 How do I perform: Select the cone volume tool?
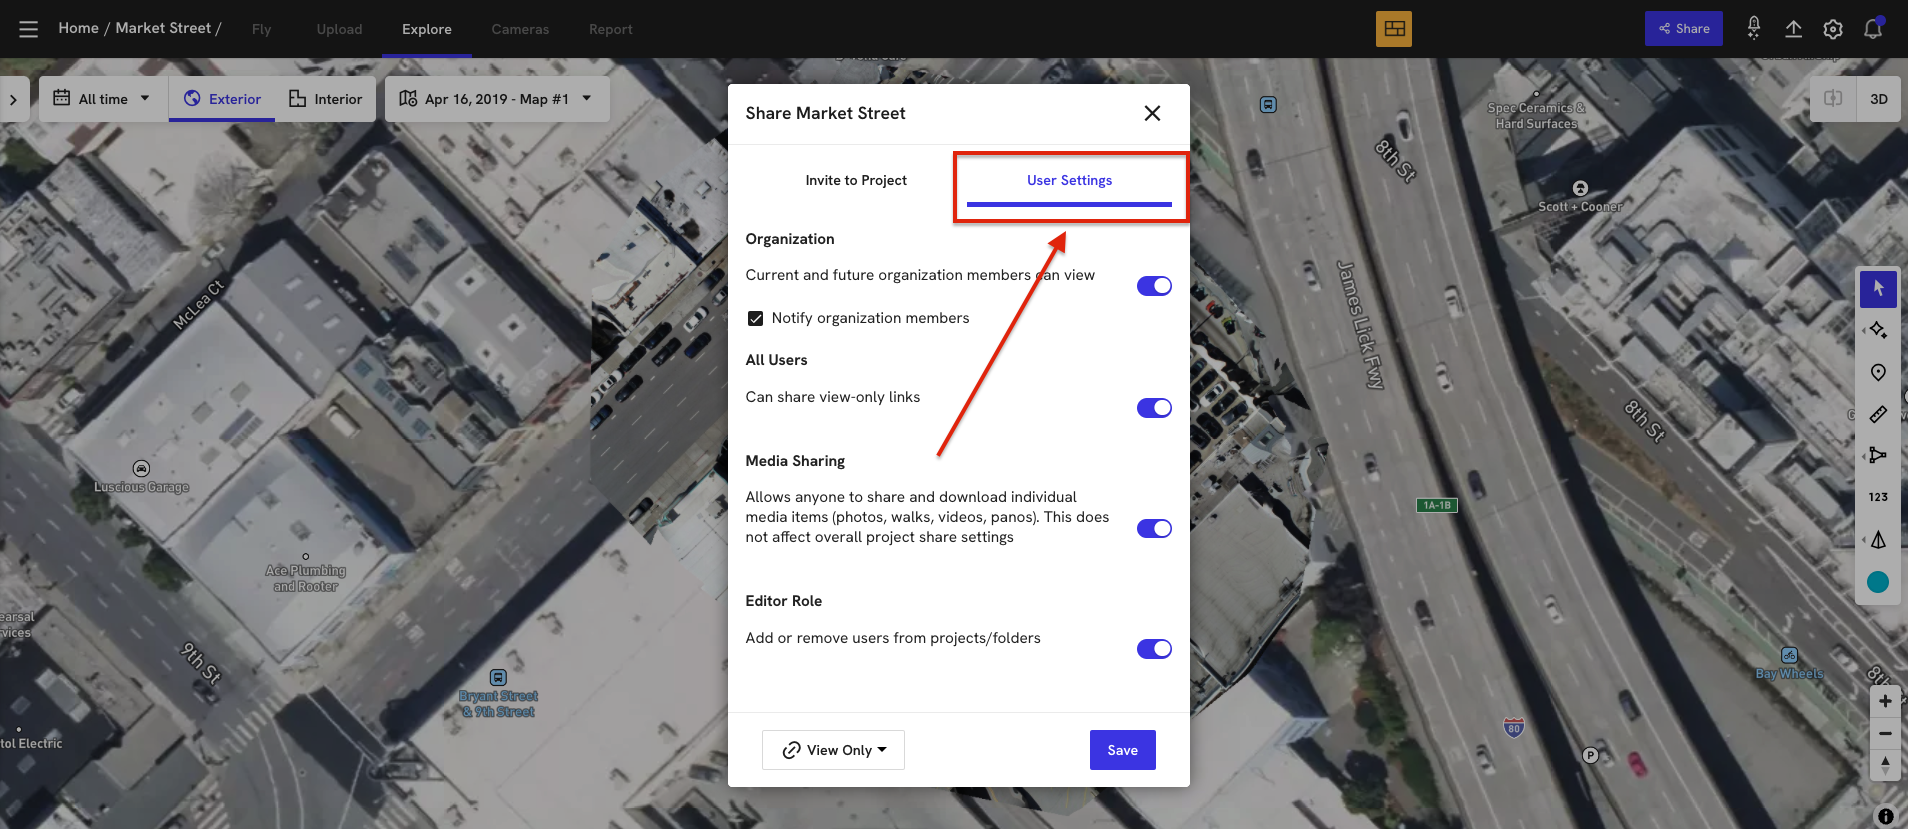coord(1878,540)
